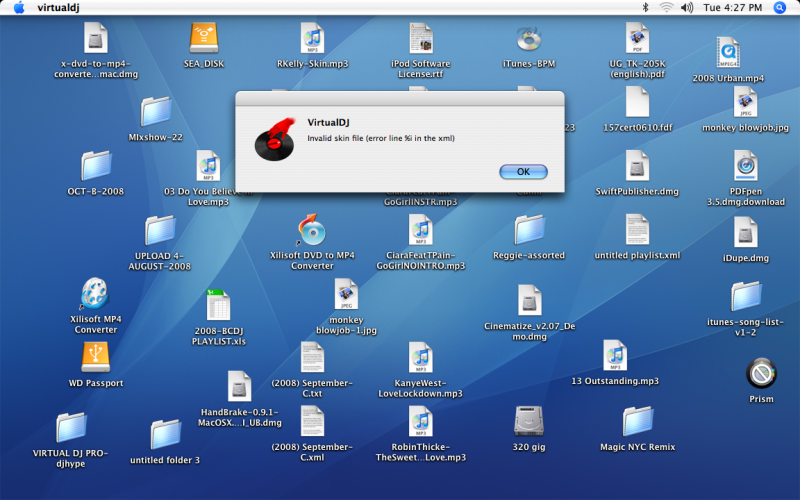Select the Prism application icon

coord(761,374)
